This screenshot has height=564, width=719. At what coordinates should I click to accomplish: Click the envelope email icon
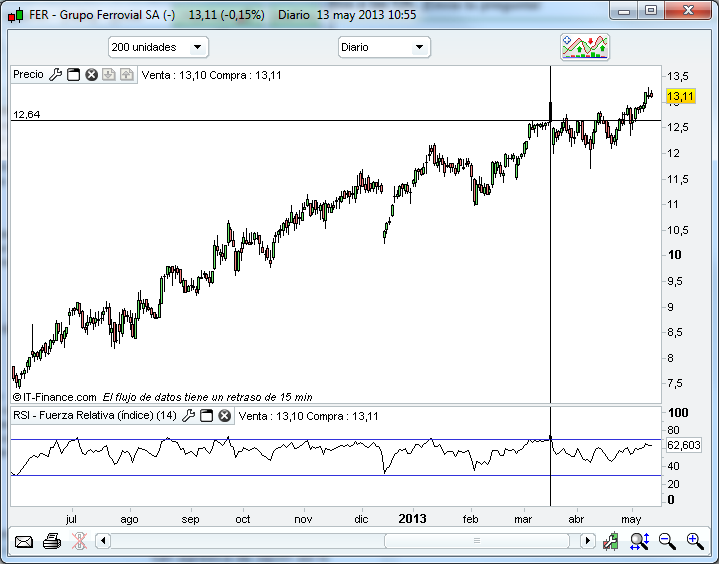(23, 542)
